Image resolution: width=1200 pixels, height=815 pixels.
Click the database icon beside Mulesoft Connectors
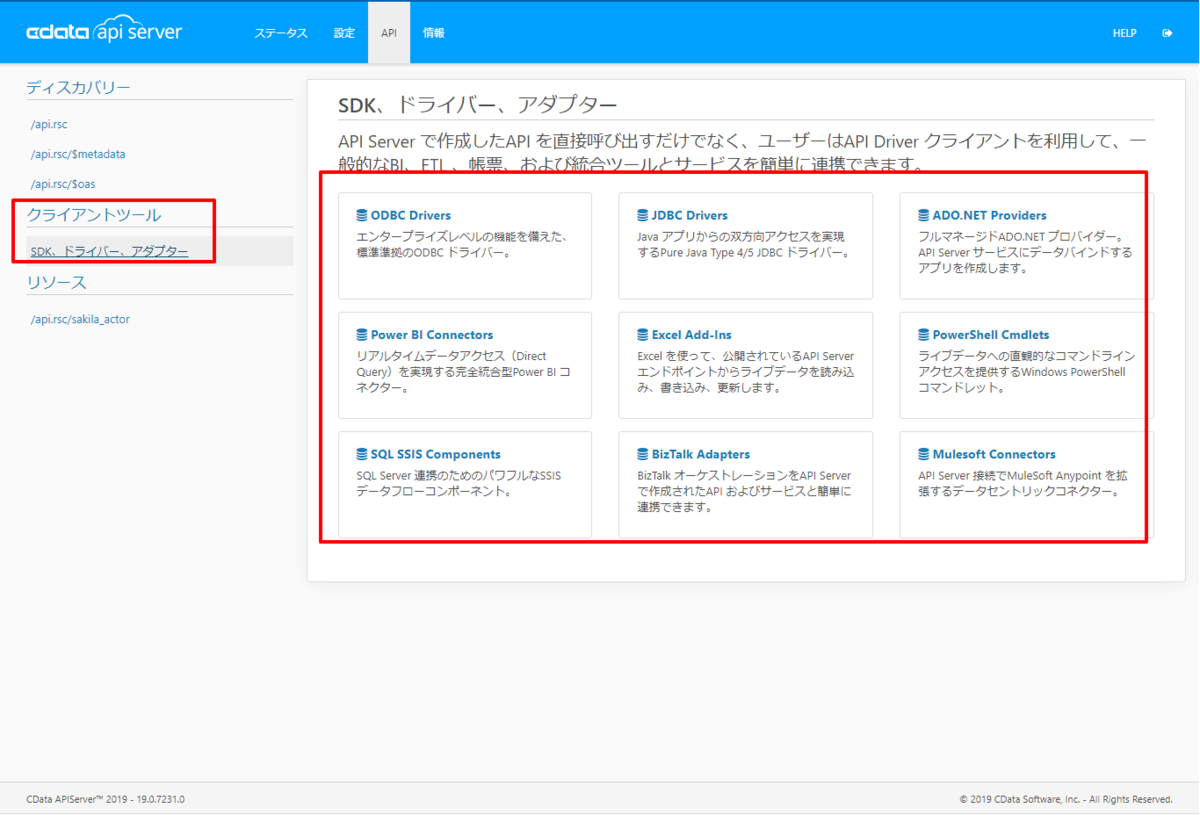click(924, 454)
